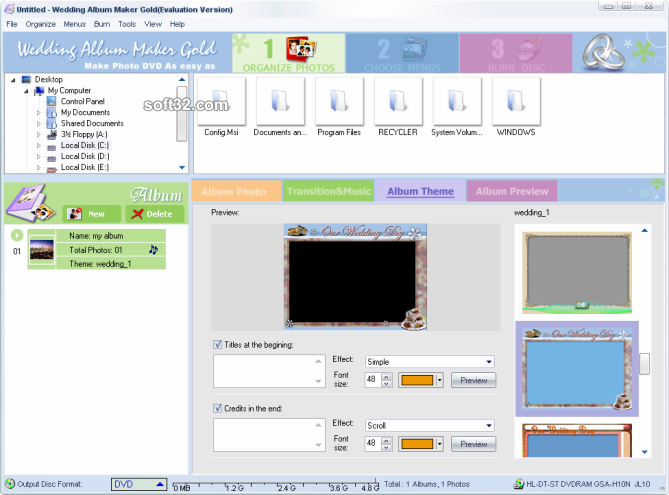Expand the Shared Documents tree node
Viewport: 669px width, 495px height.
38,124
